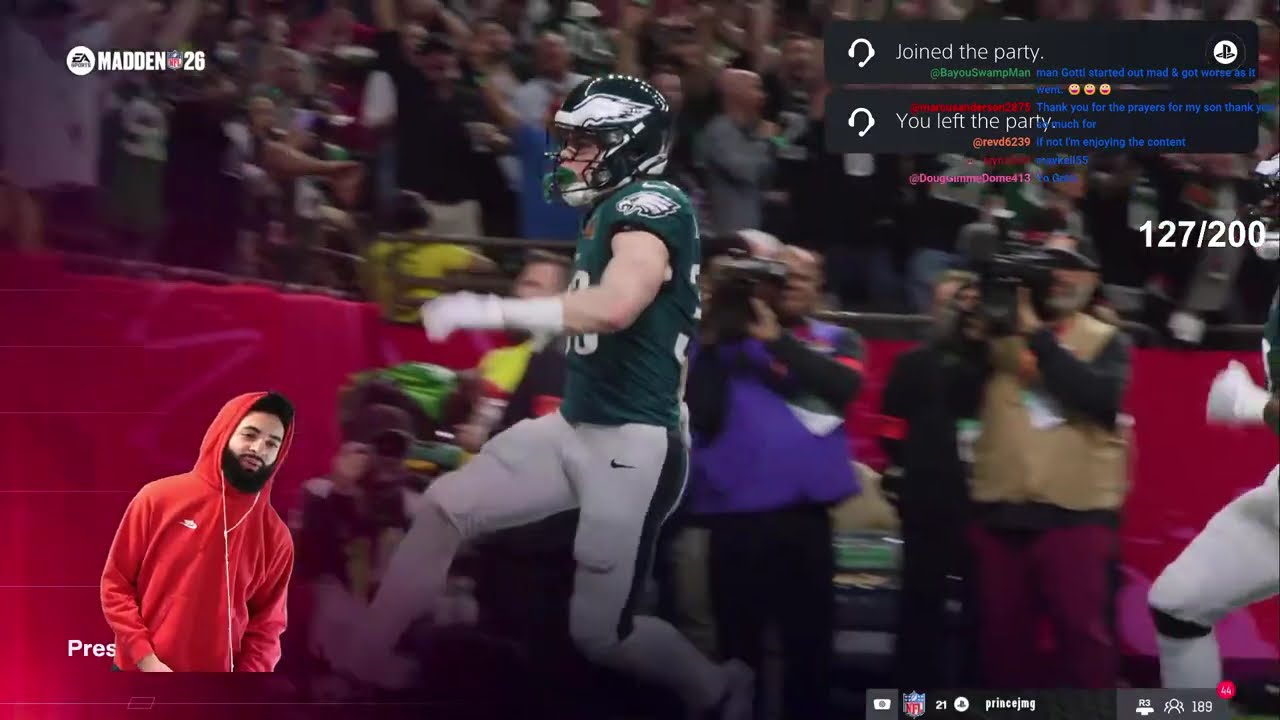Click the camera icon in the bottom bar
The width and height of the screenshot is (1280, 720).
881,704
